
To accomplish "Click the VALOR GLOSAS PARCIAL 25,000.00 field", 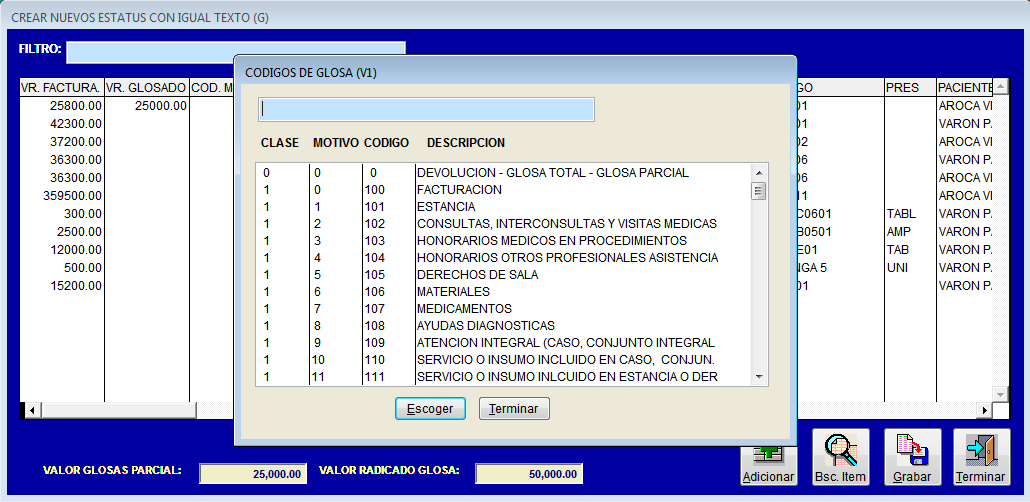I will click(x=253, y=474).
